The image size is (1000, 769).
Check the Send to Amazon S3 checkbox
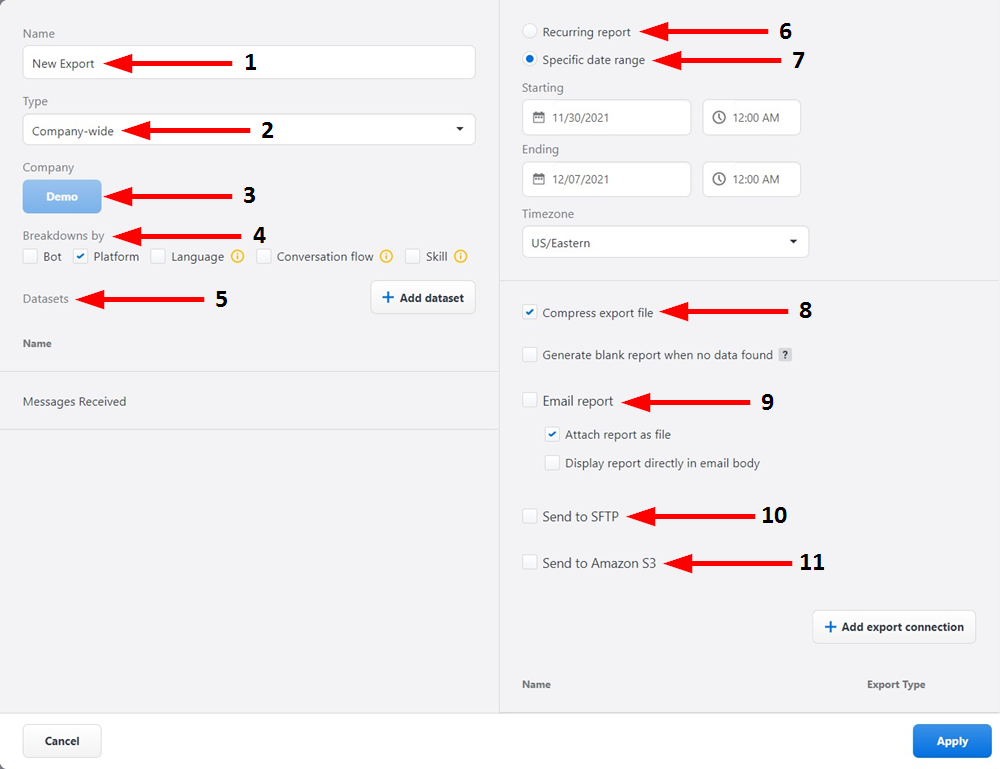point(529,563)
